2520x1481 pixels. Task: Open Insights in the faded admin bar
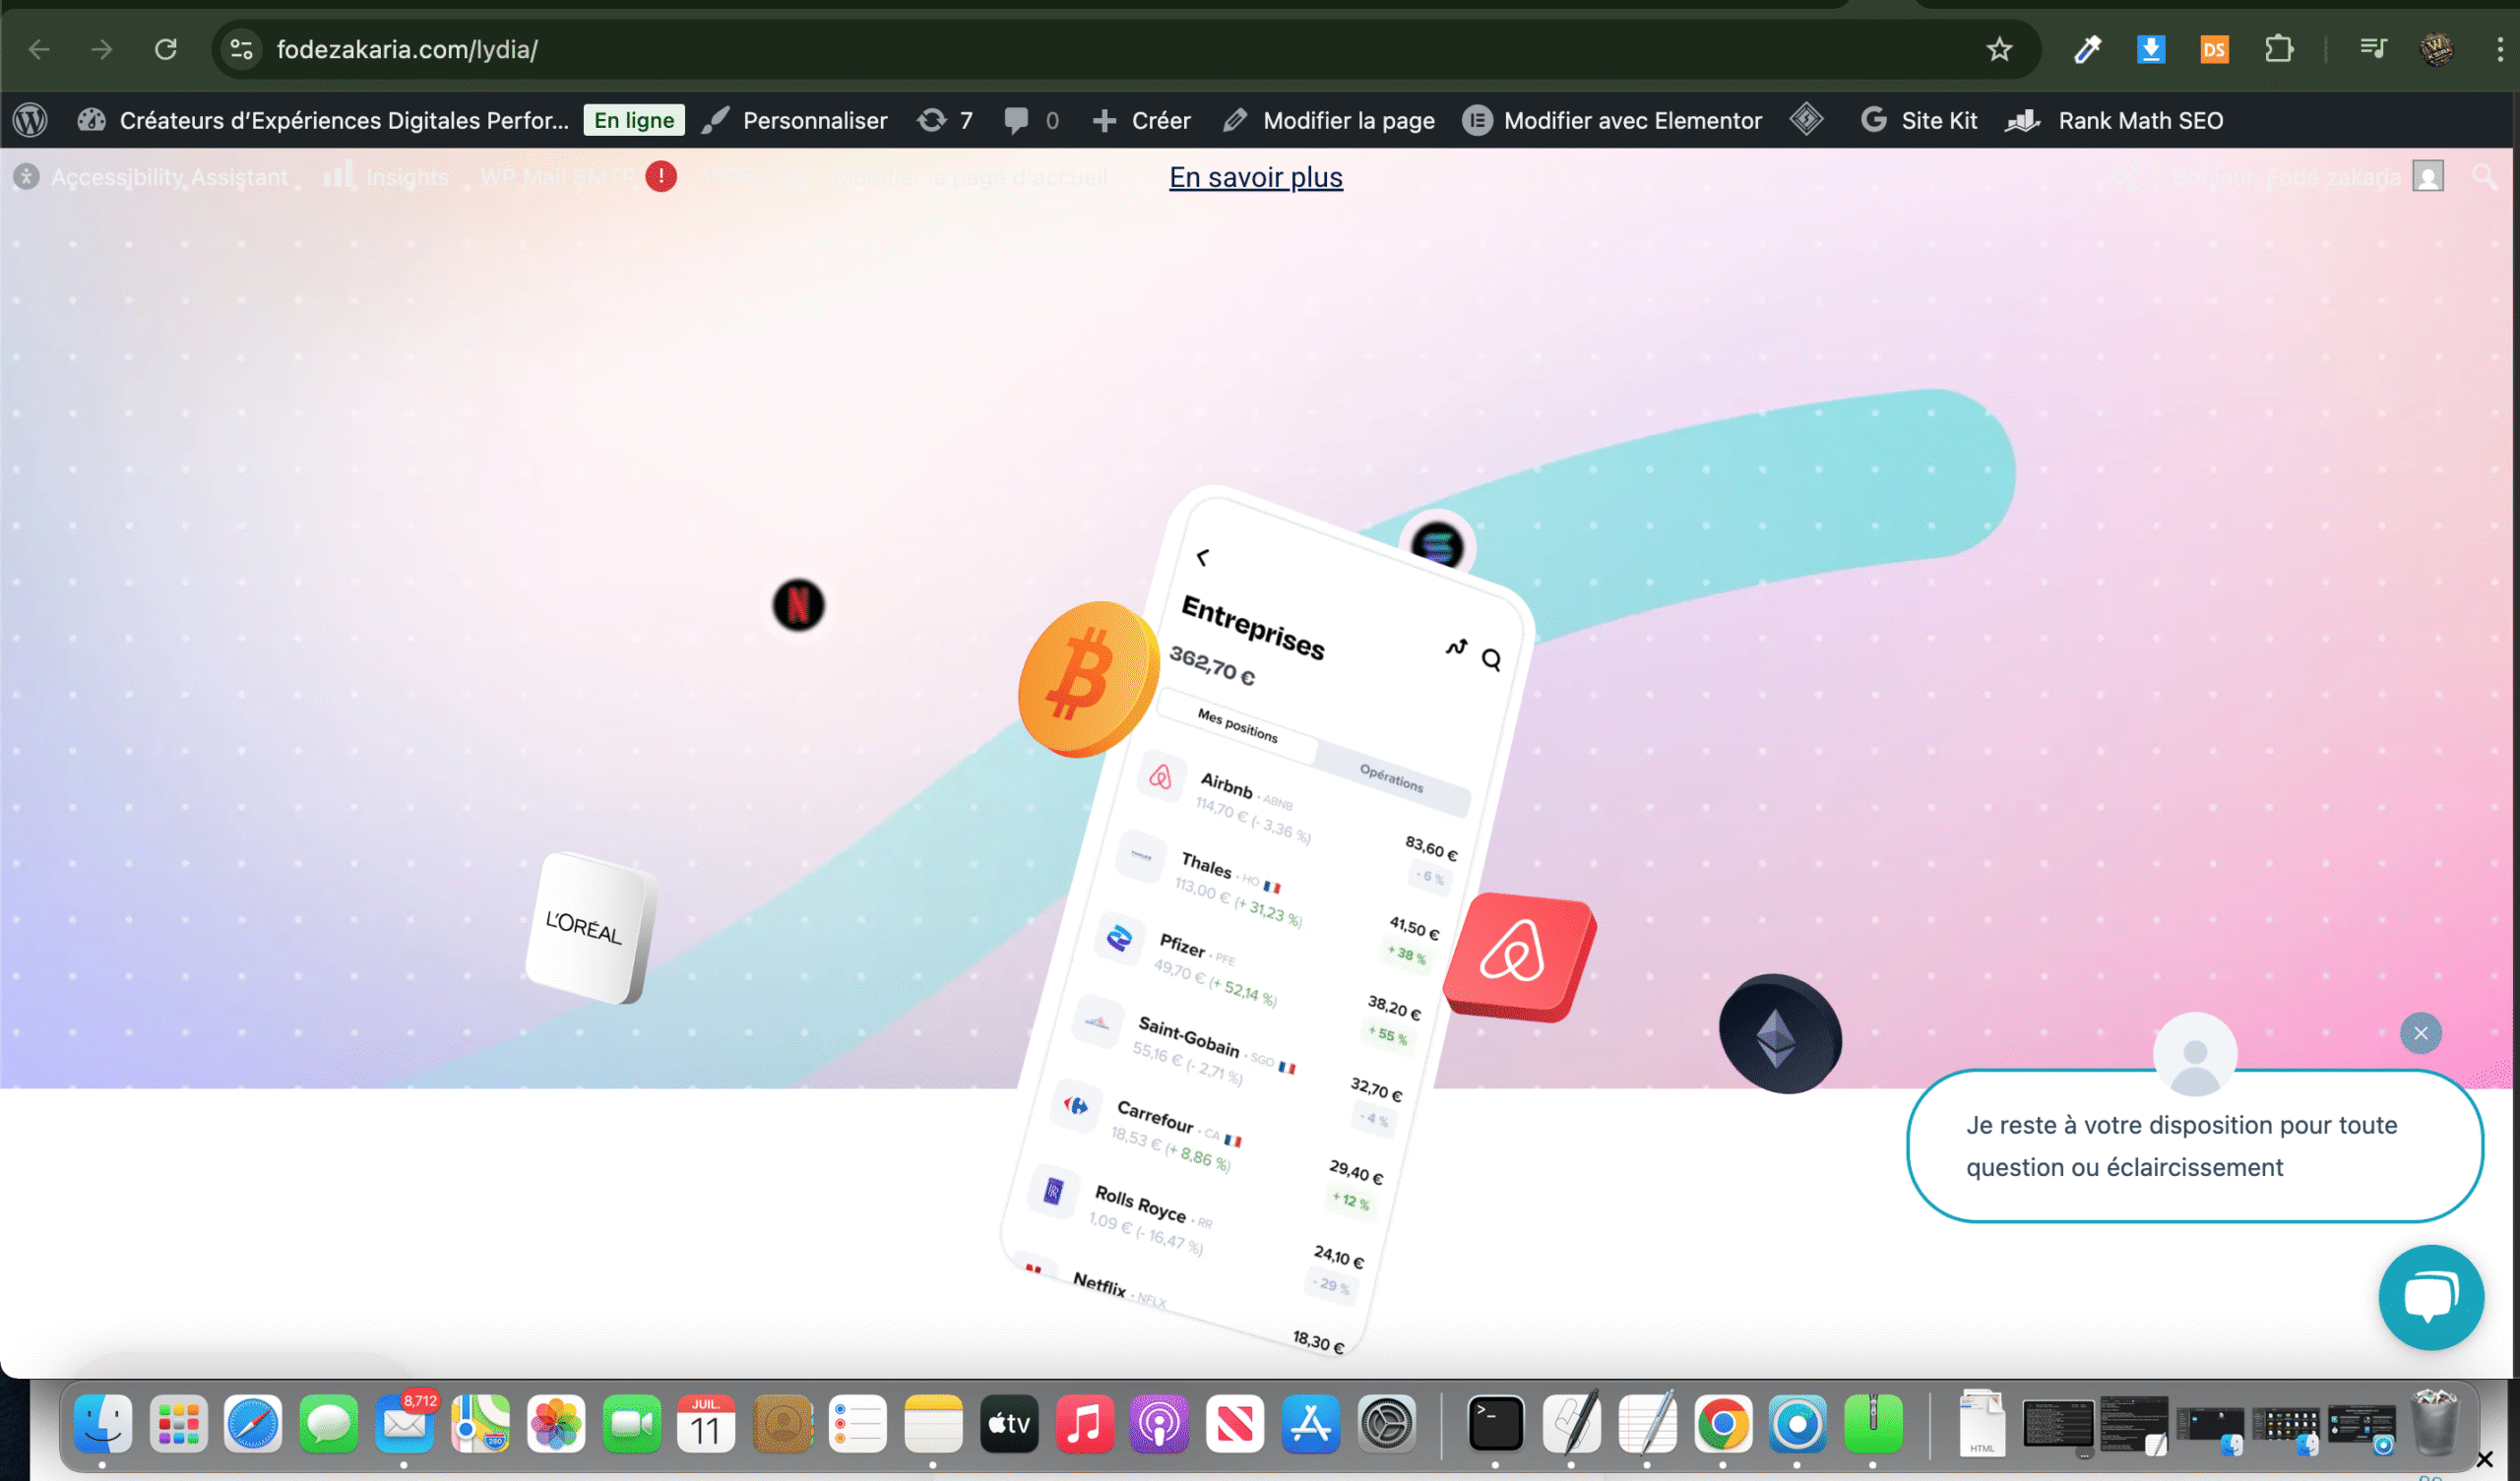point(386,177)
